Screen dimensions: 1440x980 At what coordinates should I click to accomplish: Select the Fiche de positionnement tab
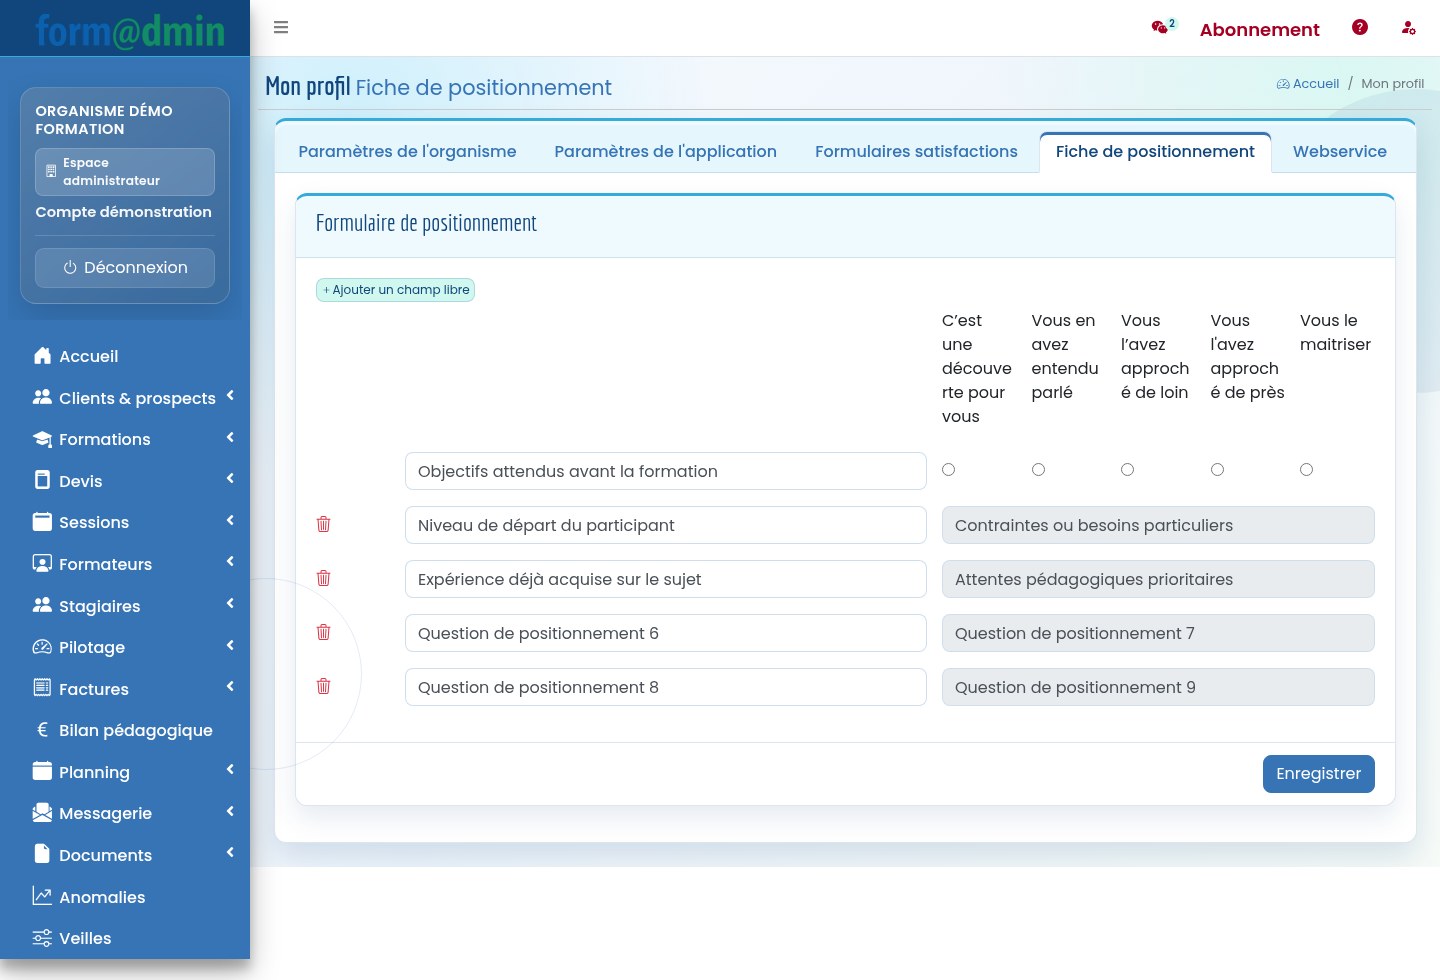click(1155, 152)
